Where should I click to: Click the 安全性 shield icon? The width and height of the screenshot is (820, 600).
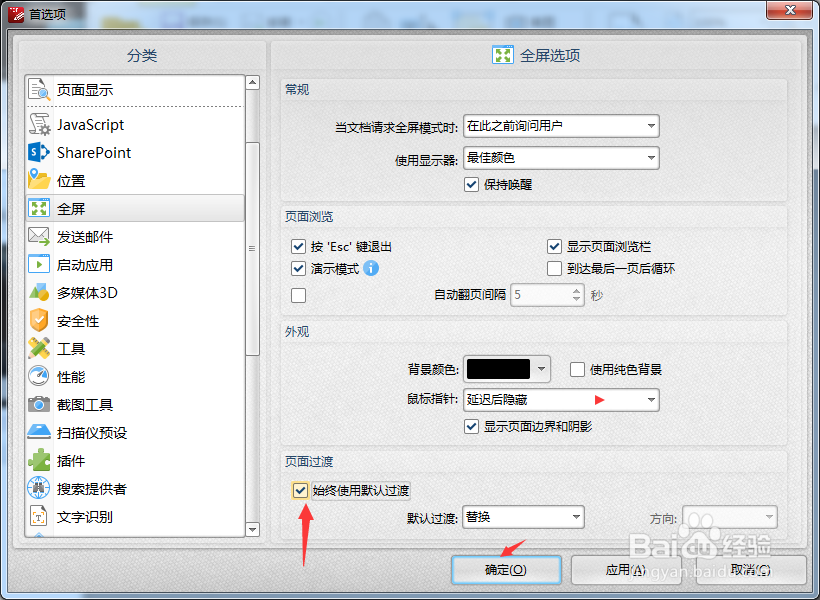pos(39,320)
